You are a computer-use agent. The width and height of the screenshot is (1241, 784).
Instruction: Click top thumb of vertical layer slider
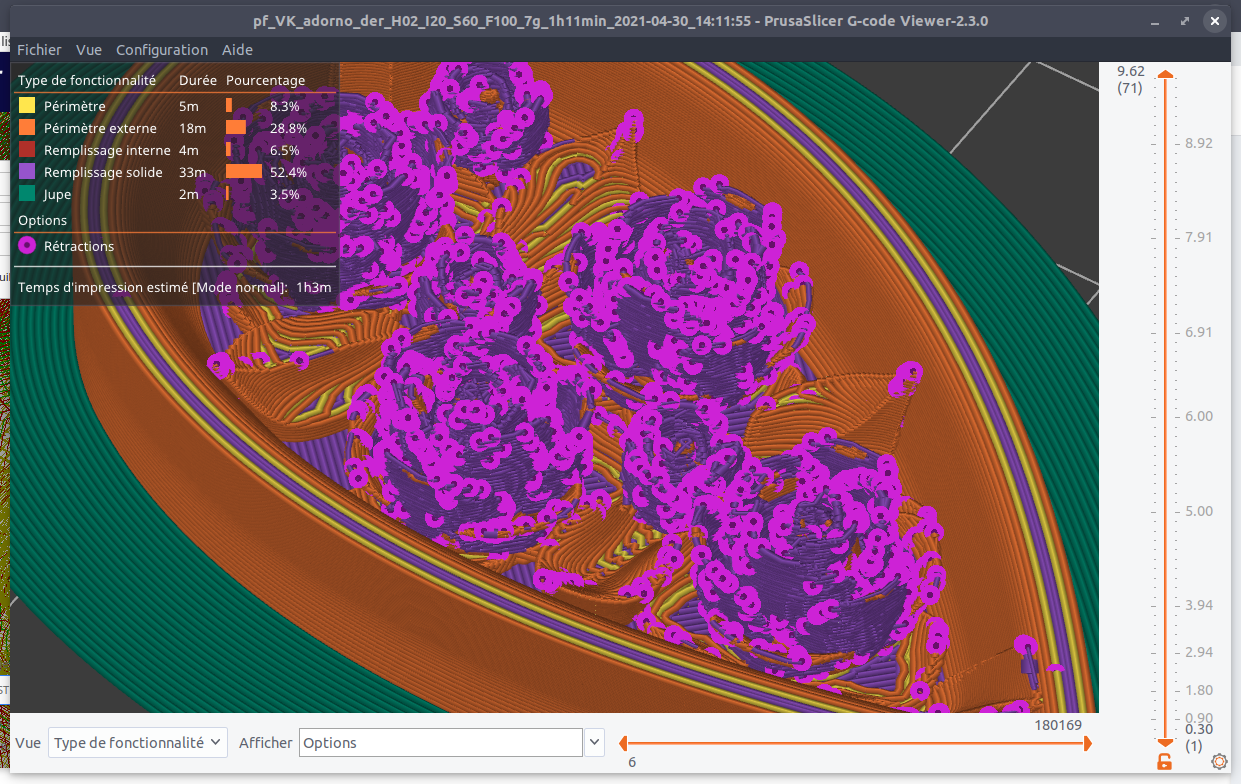(1165, 72)
